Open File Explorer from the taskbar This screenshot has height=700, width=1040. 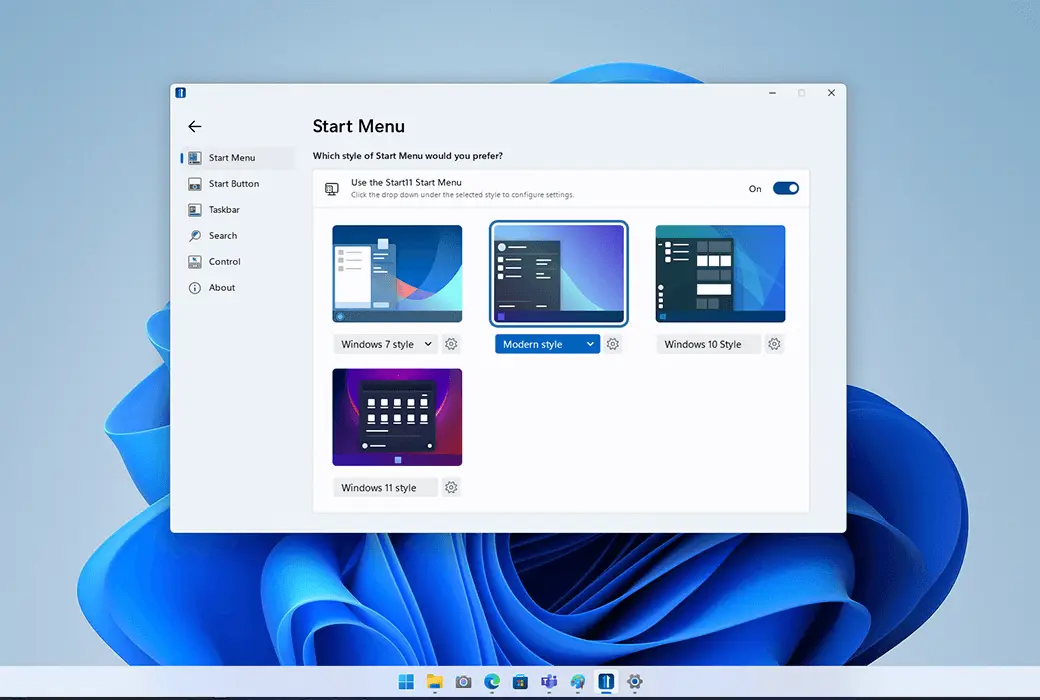click(x=434, y=681)
